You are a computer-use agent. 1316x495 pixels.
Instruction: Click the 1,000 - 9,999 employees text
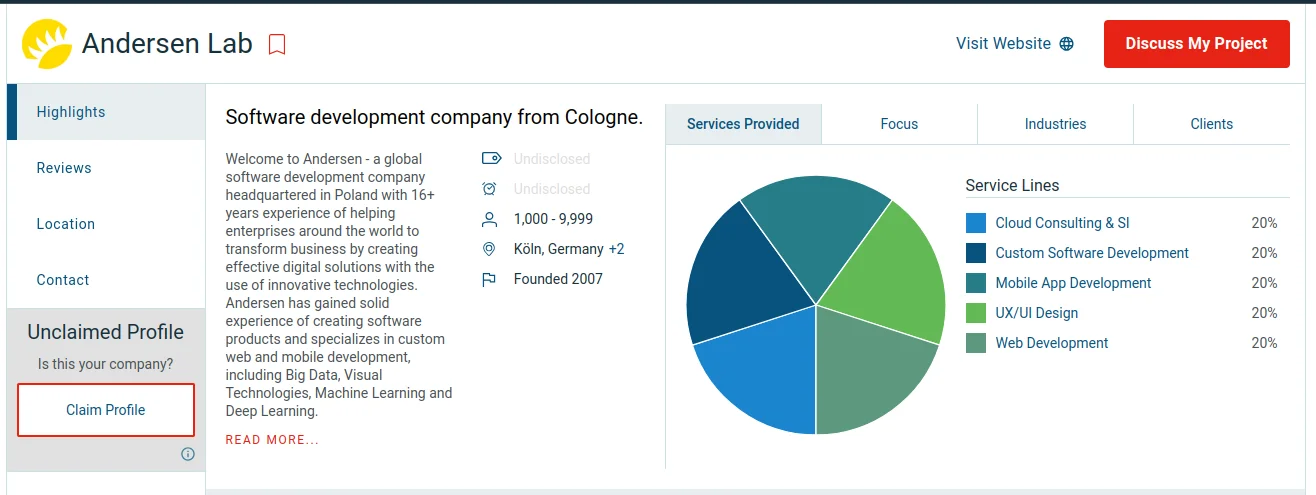click(553, 219)
